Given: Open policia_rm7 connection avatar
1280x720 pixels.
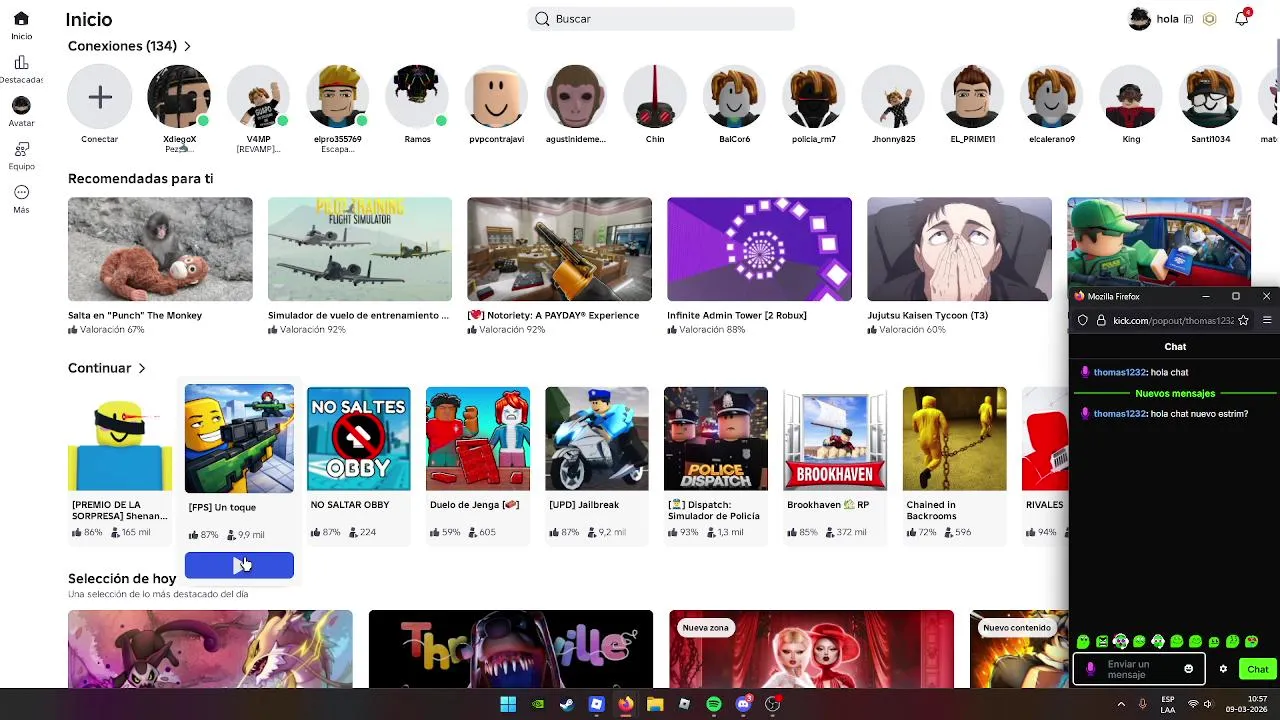Looking at the screenshot, I should coord(814,97).
